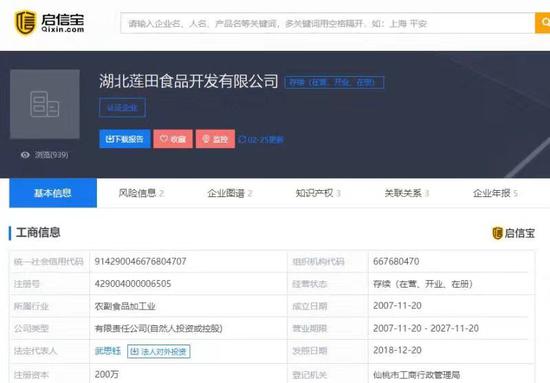Click the outlined tag button under company name
This screenshot has height=383, width=550.
coord(122,108)
